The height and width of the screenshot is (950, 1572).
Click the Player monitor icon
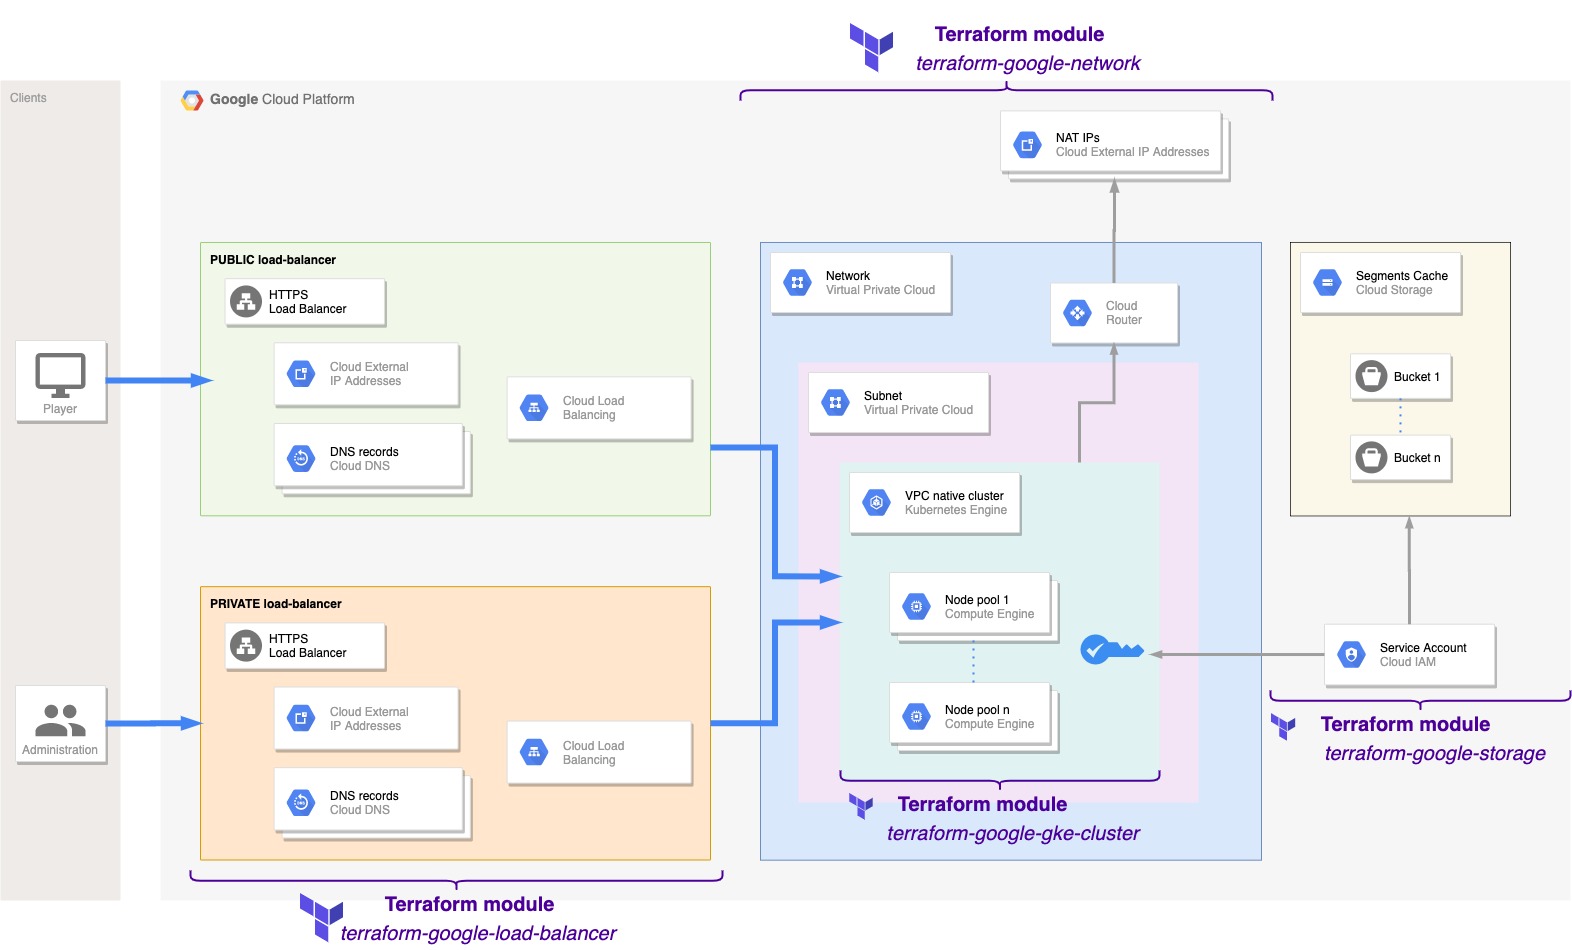[60, 375]
